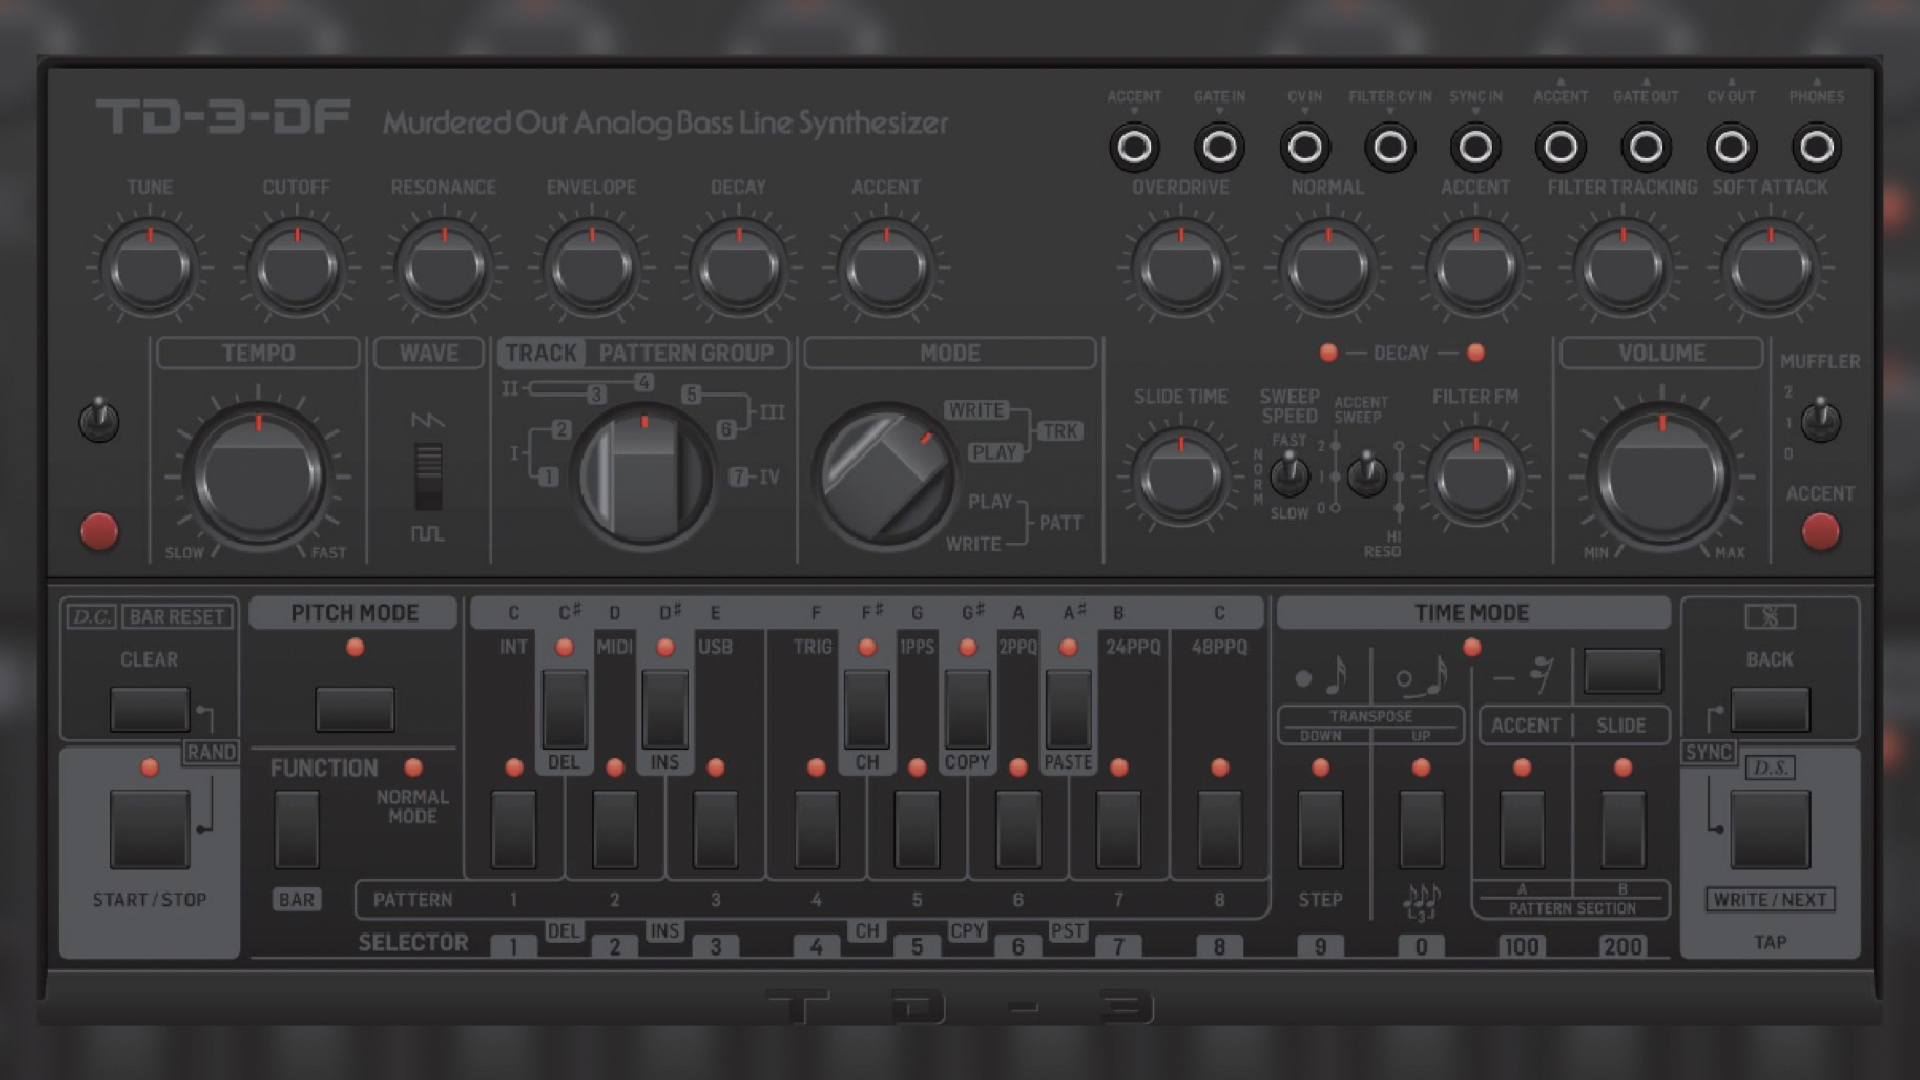Click the CV OUT jack
This screenshot has height=1080, width=1920.
click(x=1731, y=147)
